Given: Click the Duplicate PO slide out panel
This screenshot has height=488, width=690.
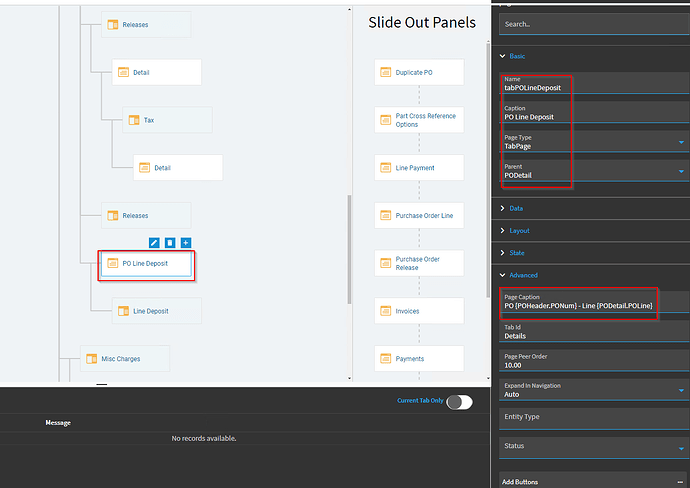Looking at the screenshot, I should click(x=419, y=72).
